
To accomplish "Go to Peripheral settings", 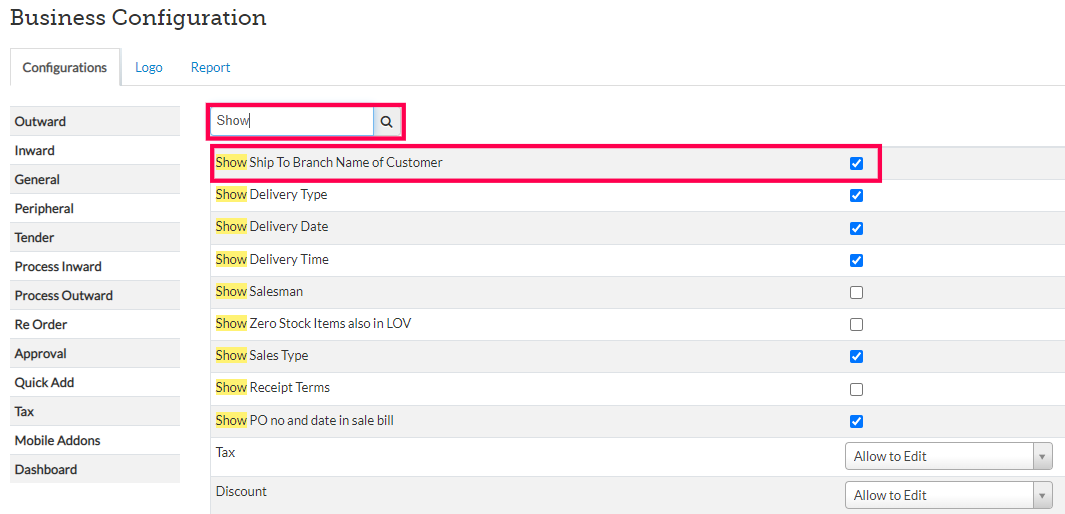I will click(44, 209).
